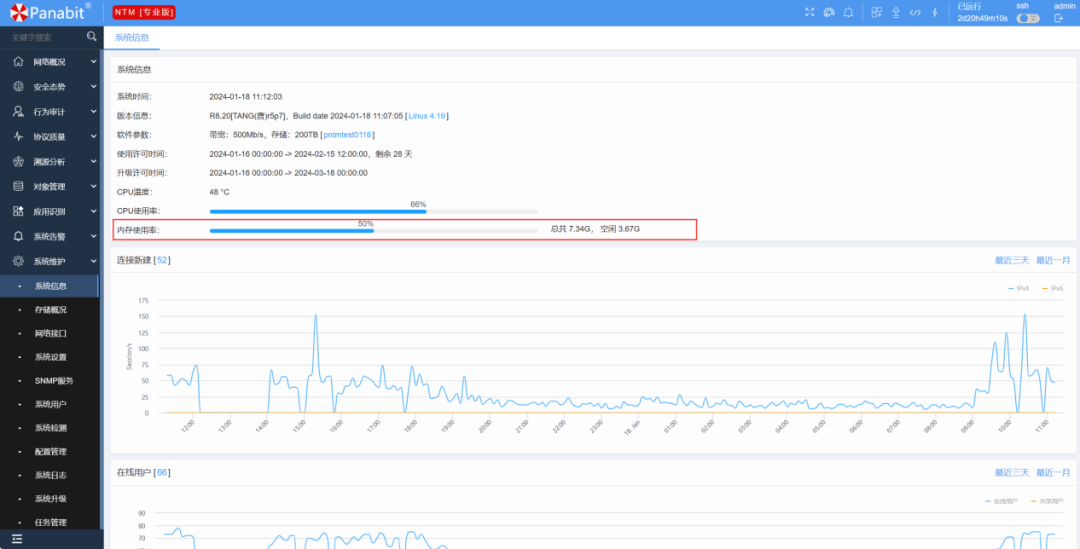1080x549 pixels.
Task: Show 最近三天 for 在线用户 chart
Action: tap(1012, 473)
